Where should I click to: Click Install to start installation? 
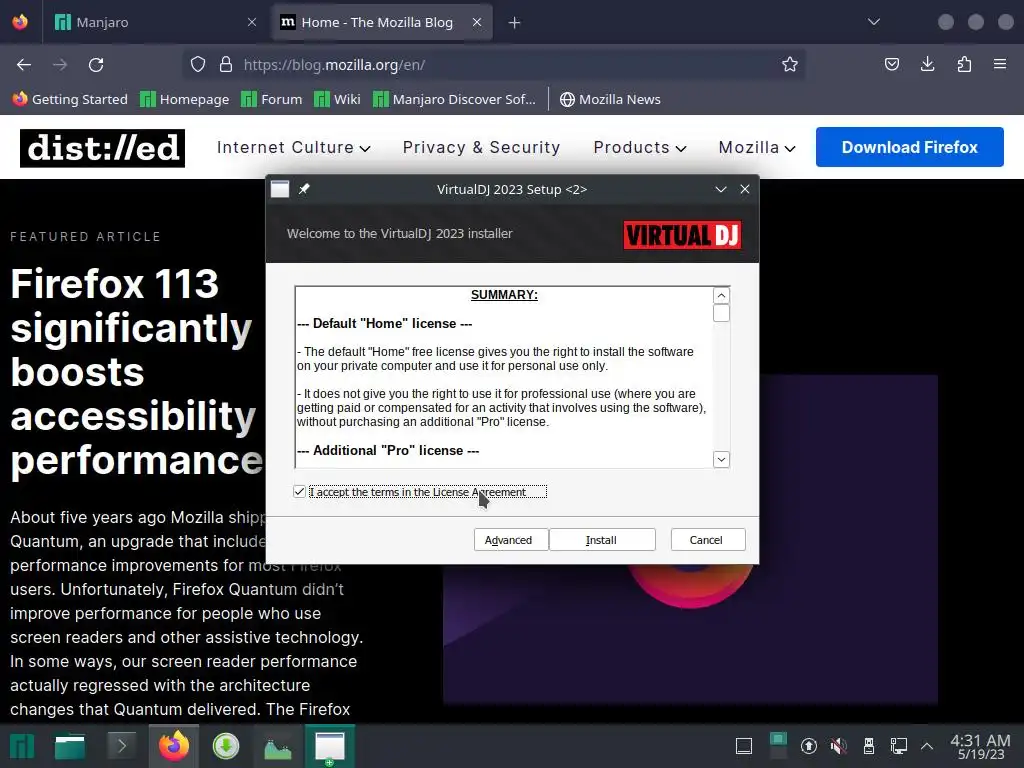pyautogui.click(x=602, y=540)
